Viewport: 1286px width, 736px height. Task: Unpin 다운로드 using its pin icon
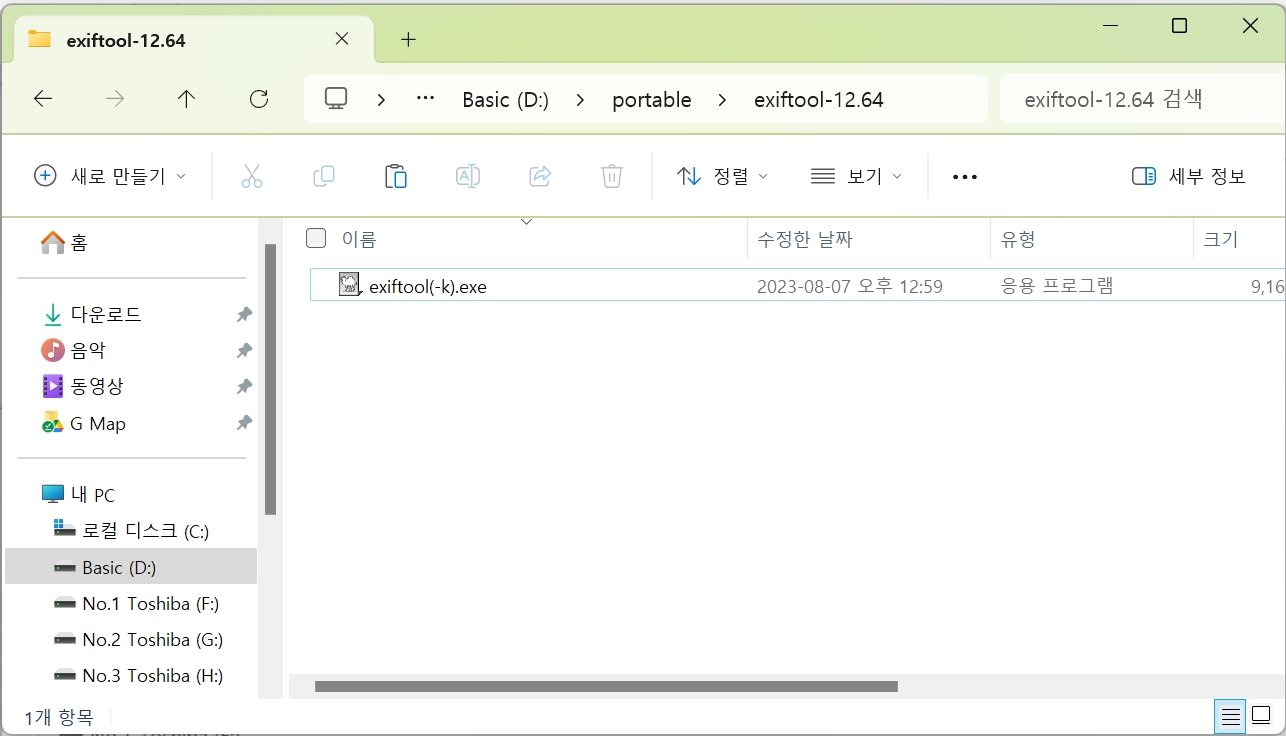pyautogui.click(x=244, y=315)
